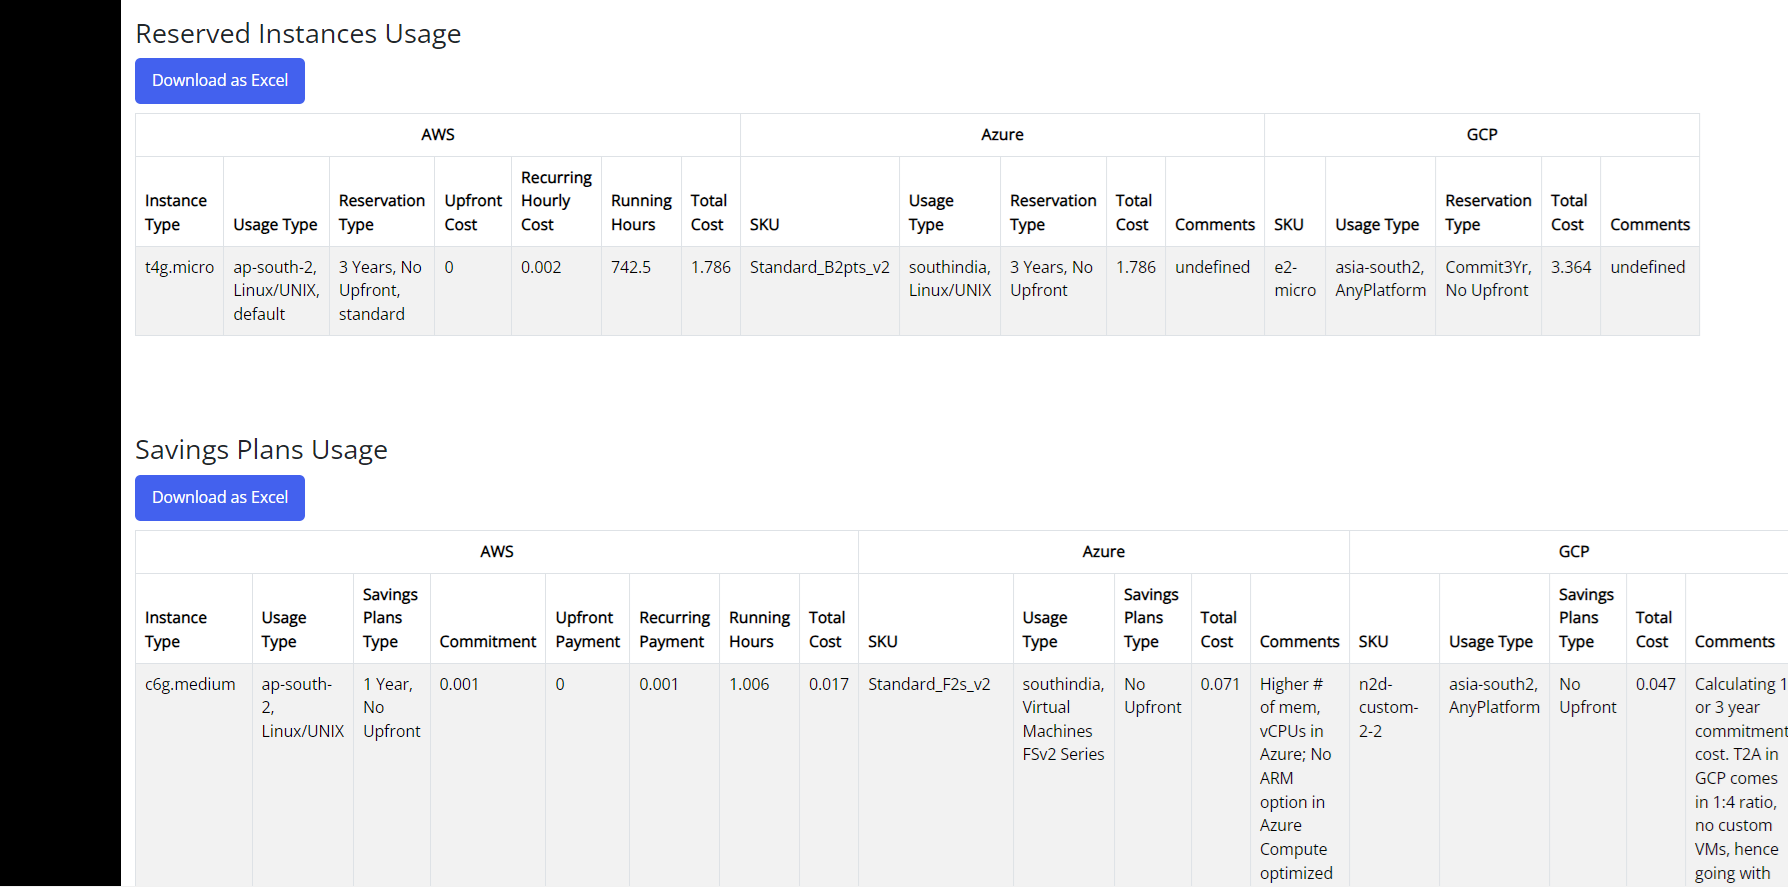Click the Azure header in Savings Plans table
The height and width of the screenshot is (887, 1788).
point(1104,552)
